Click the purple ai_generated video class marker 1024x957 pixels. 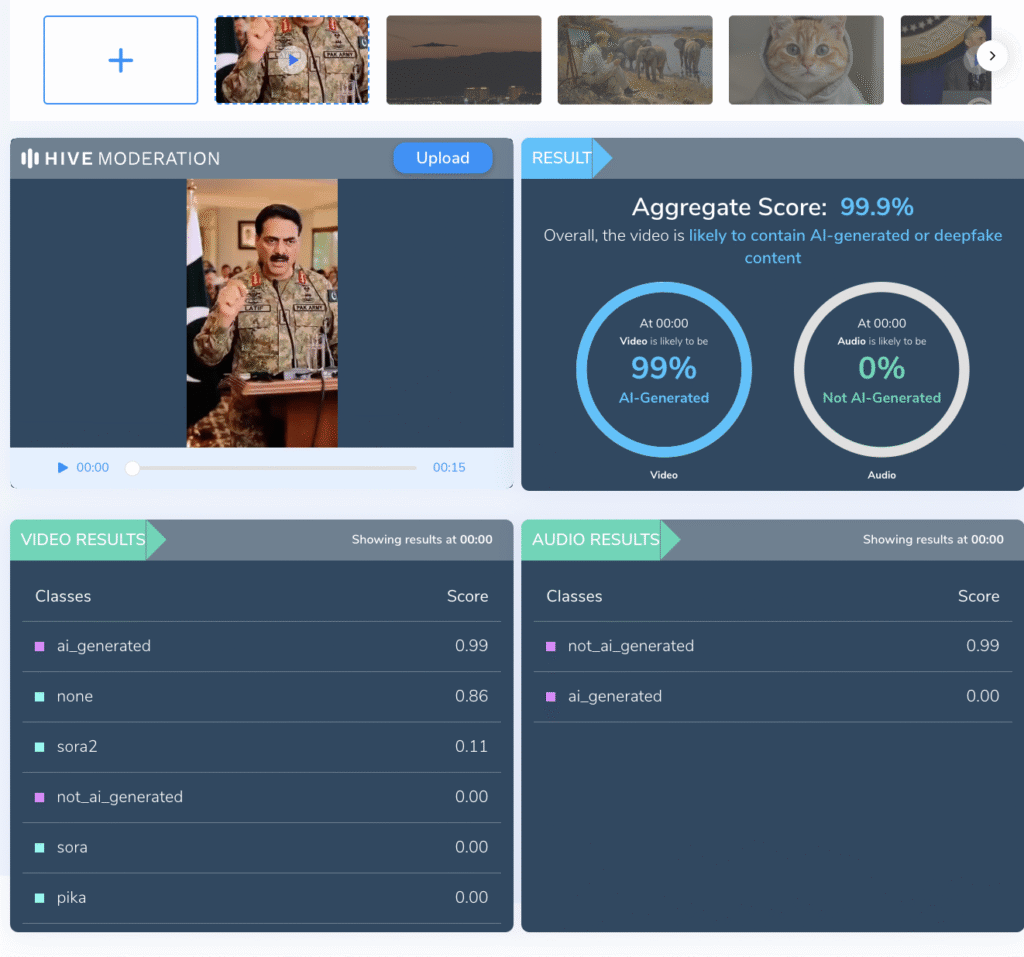click(x=40, y=646)
